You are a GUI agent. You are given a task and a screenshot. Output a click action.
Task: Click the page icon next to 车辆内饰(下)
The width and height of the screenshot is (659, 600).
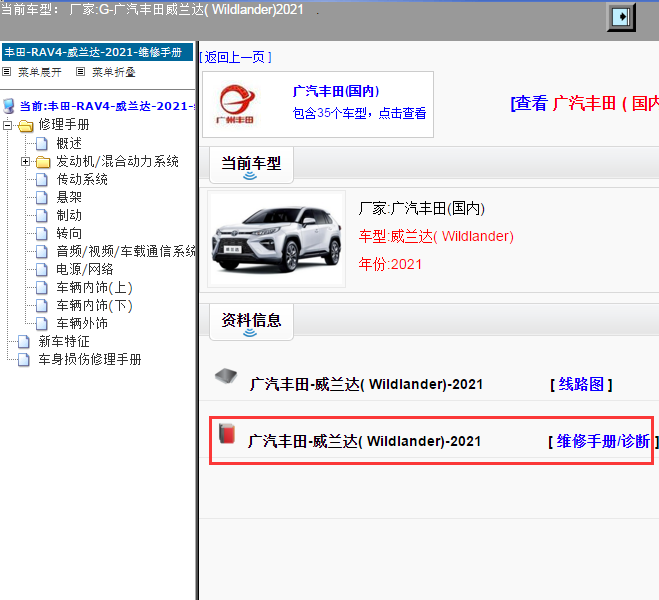coord(42,305)
